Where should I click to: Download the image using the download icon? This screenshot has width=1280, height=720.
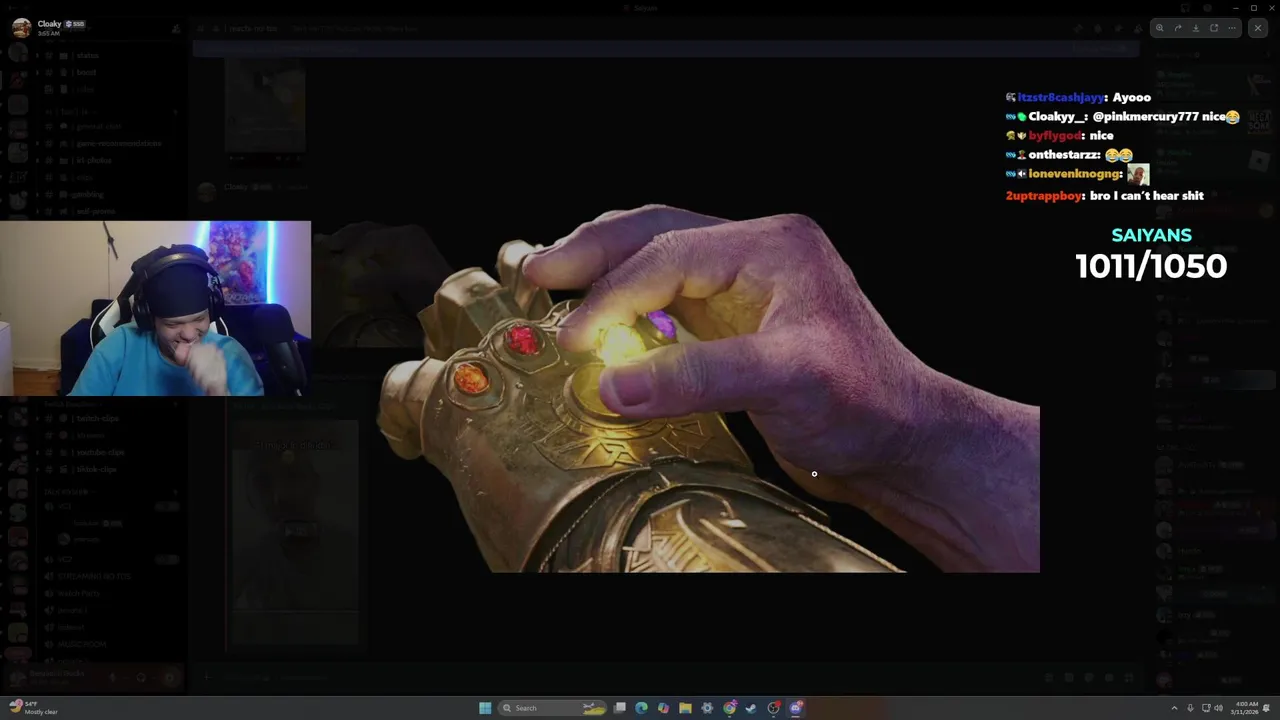tap(1196, 28)
